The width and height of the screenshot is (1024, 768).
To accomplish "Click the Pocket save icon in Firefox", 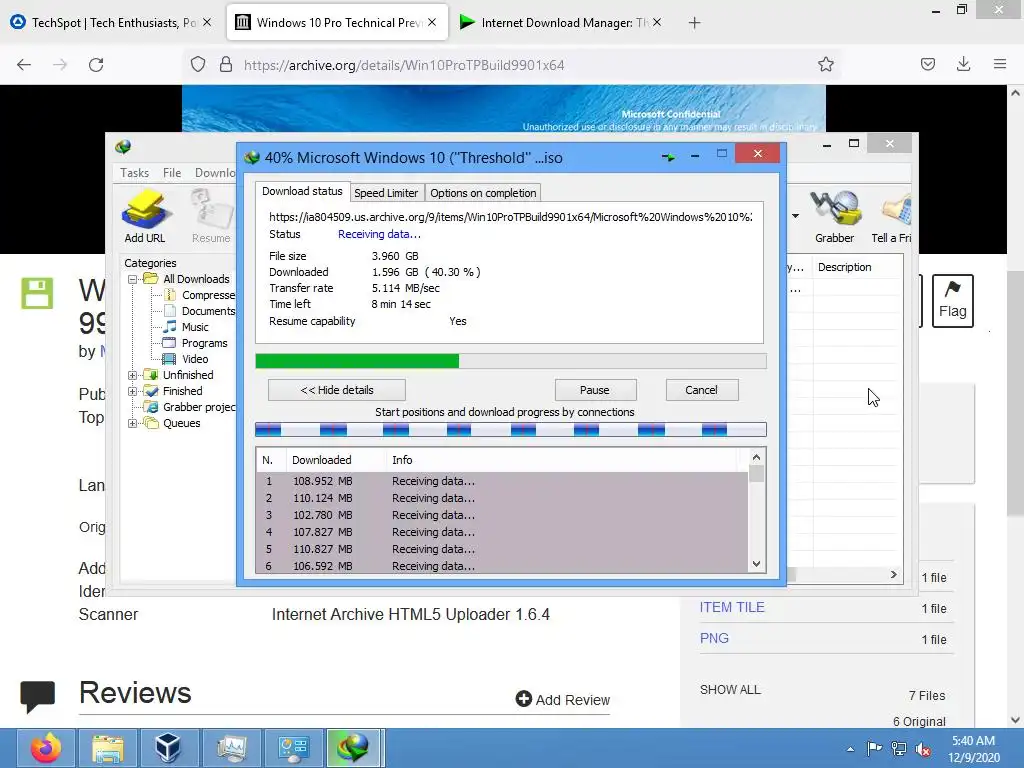I will [927, 64].
